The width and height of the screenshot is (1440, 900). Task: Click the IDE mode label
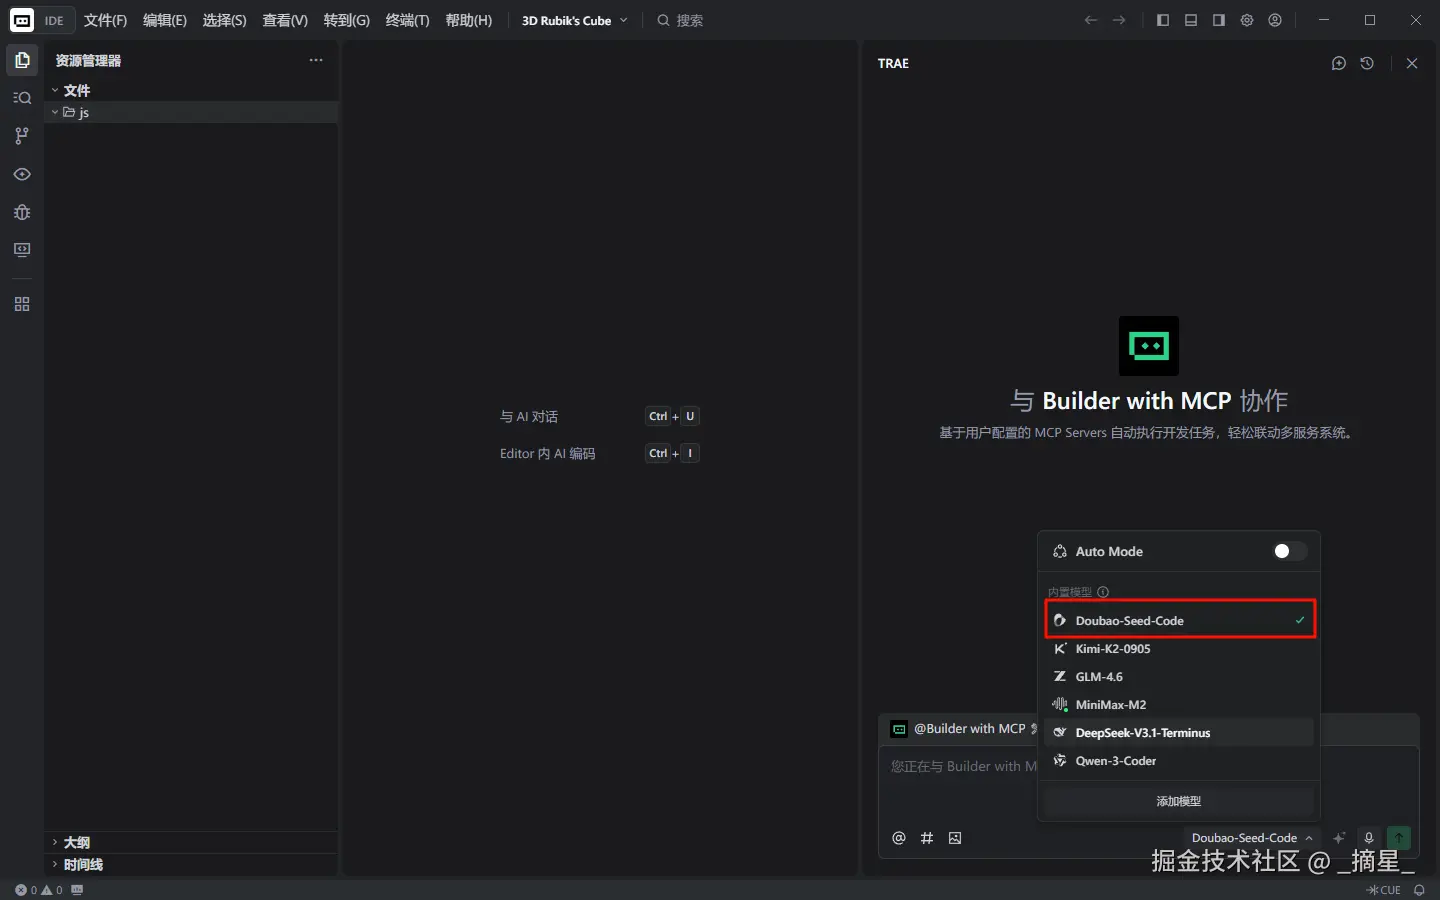[x=54, y=20]
